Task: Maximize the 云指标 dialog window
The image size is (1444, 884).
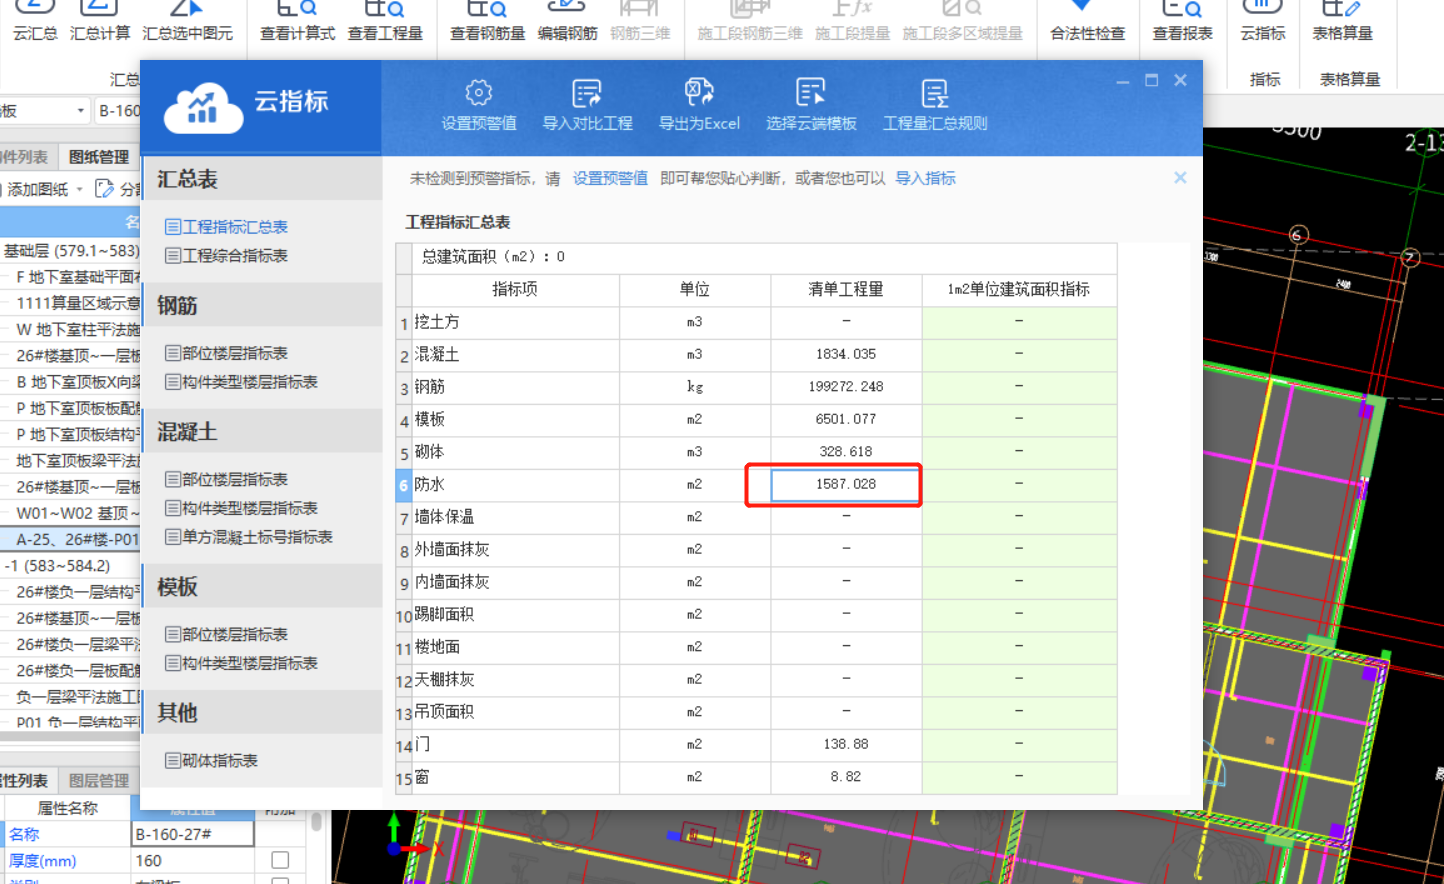Action: (1151, 80)
